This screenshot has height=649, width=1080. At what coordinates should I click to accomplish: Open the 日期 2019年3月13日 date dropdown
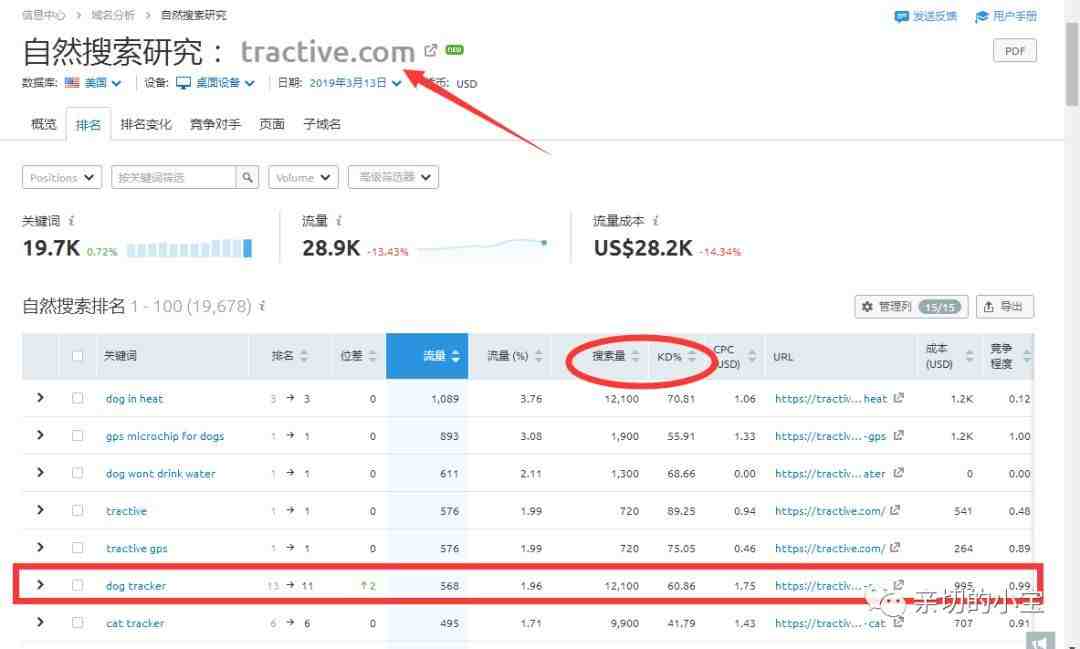(x=355, y=83)
